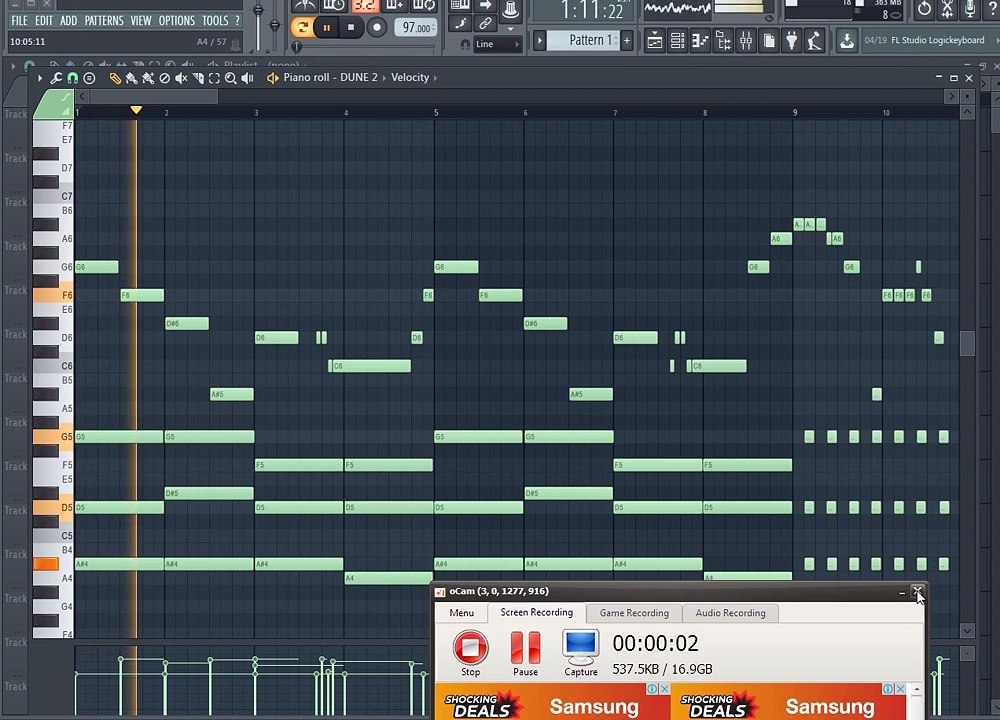Toggle the metronome button
The image size is (1000, 720).
point(305,6)
